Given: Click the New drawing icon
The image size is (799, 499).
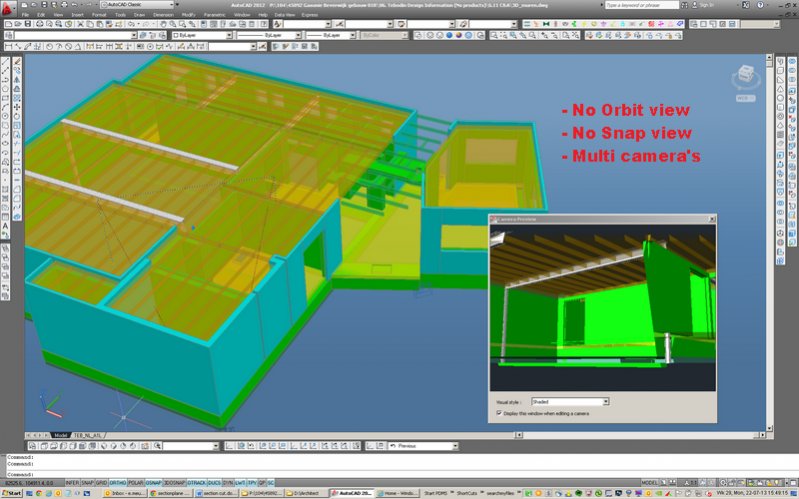Looking at the screenshot, I should pos(9,24).
